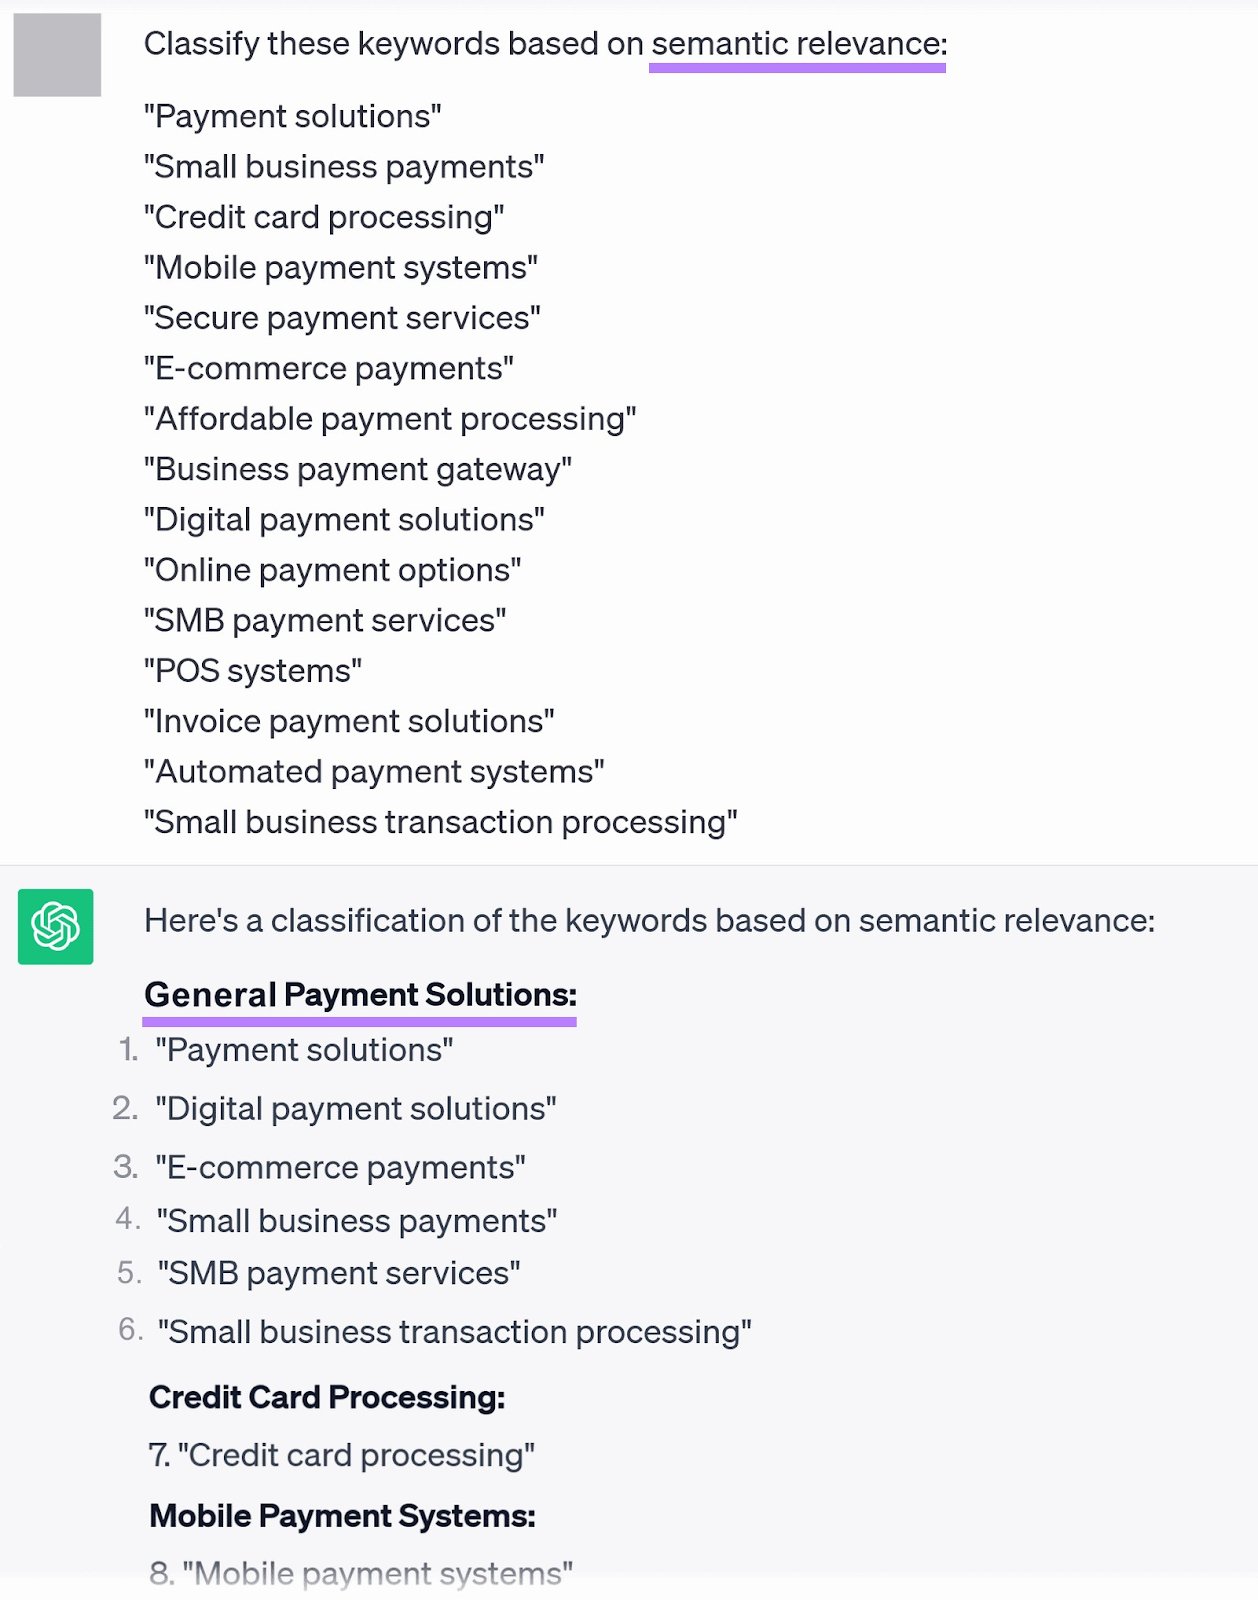Click the "General Payment Solutions" heading
The image size is (1258, 1600).
point(360,995)
